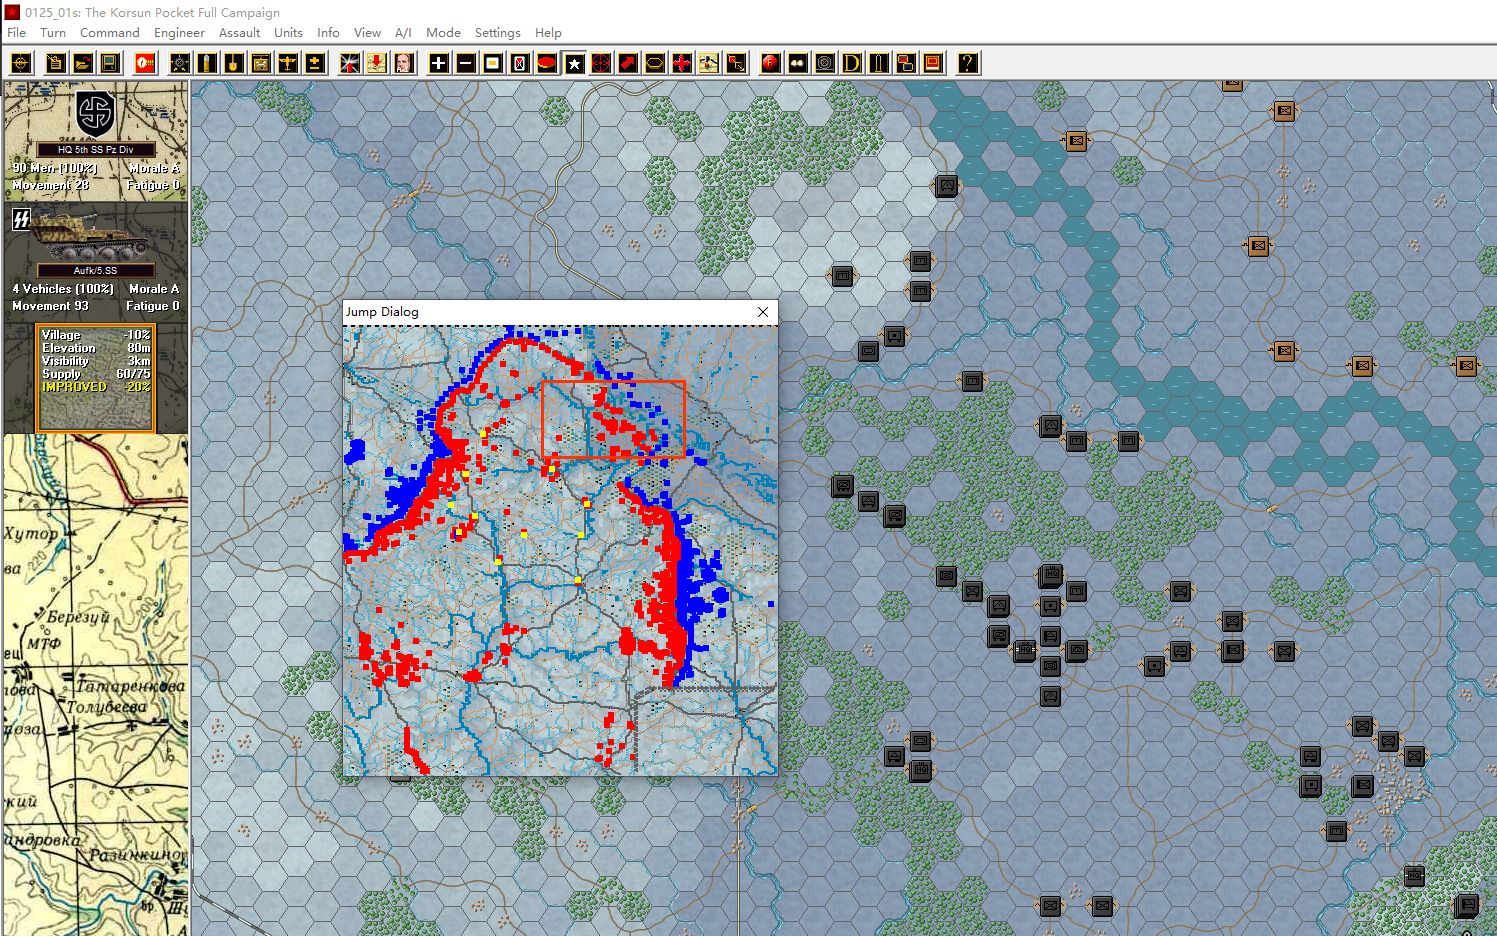Open the Info menu
The width and height of the screenshot is (1497, 936).
click(x=328, y=32)
